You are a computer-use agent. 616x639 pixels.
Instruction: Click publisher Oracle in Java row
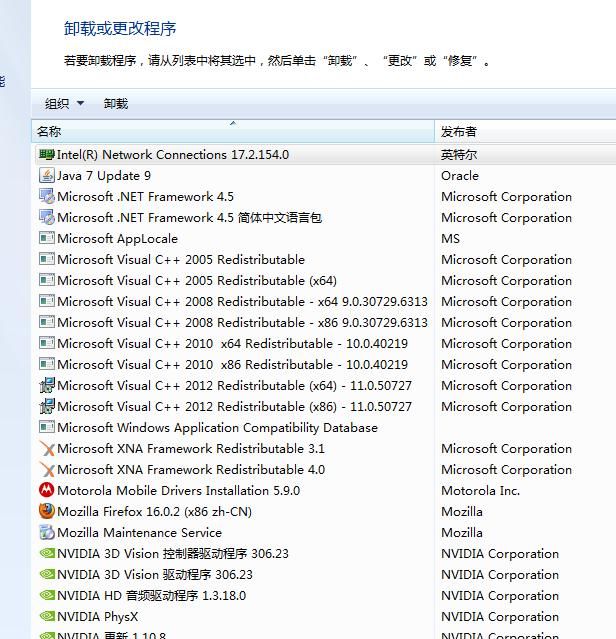[460, 176]
